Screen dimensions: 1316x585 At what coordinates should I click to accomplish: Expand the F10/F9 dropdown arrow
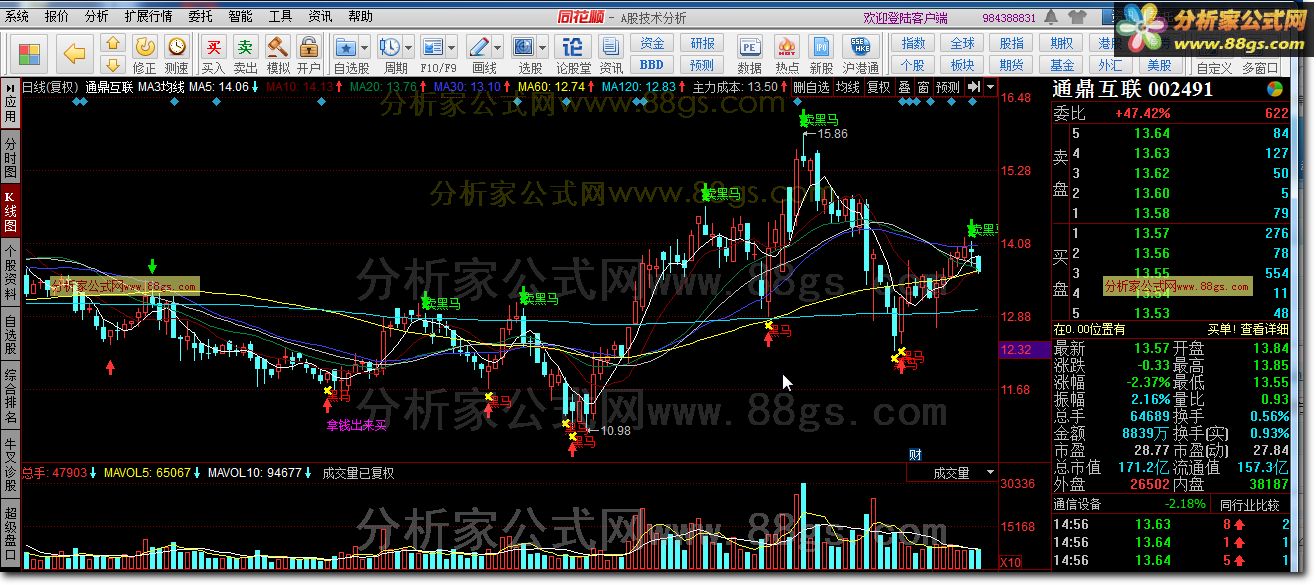[453, 46]
